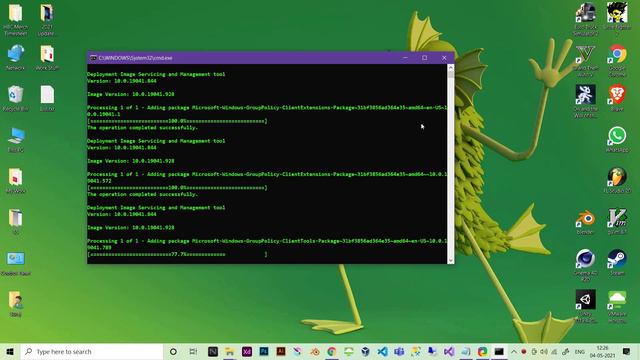Open Task View on the taskbar
Viewport: 640px width, 360px height.
point(193,351)
